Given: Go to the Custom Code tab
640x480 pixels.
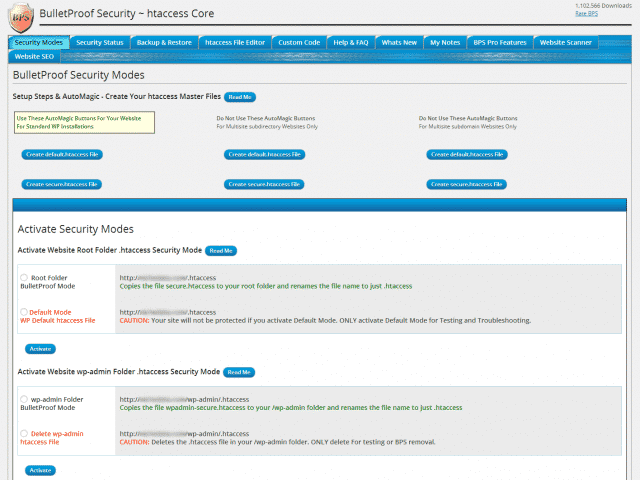Looking at the screenshot, I should tap(299, 42).
